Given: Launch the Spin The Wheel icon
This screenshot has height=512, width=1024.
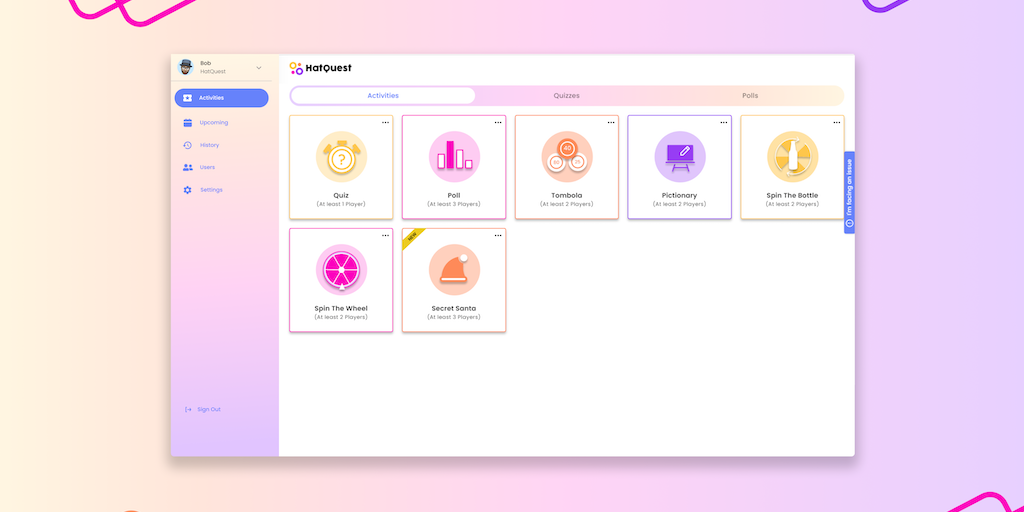Looking at the screenshot, I should (341, 270).
